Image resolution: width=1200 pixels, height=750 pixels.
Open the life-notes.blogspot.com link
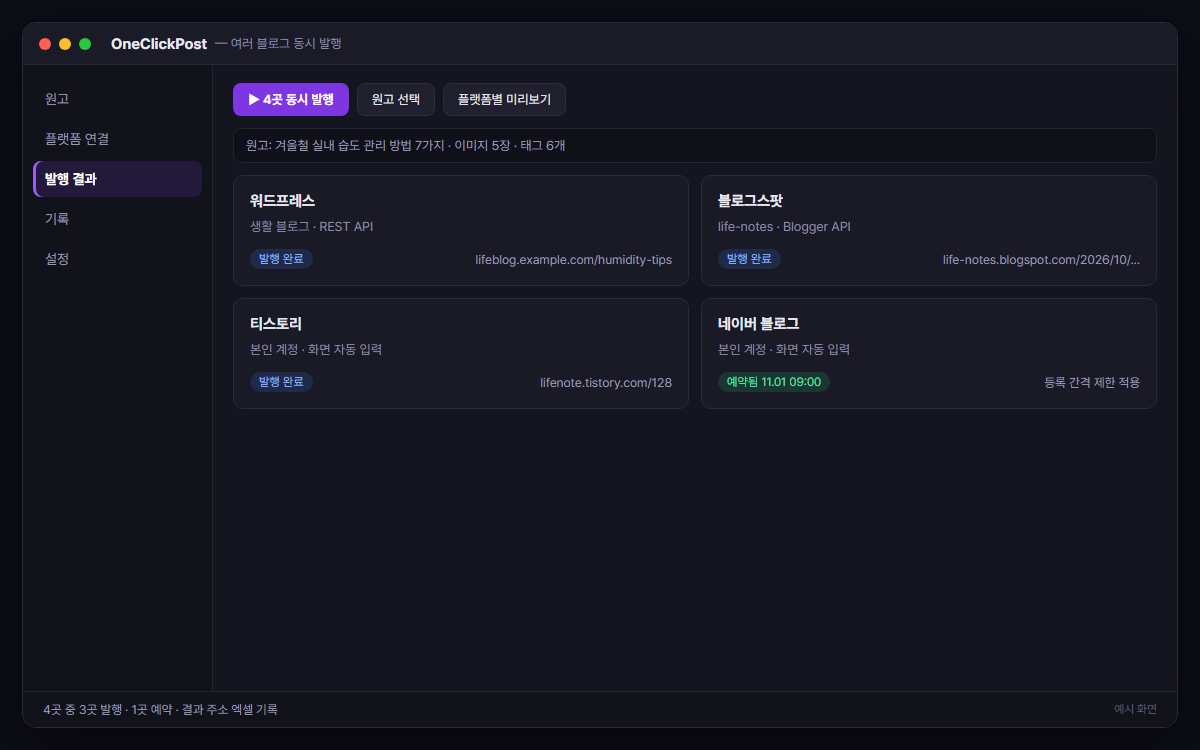click(1041, 259)
